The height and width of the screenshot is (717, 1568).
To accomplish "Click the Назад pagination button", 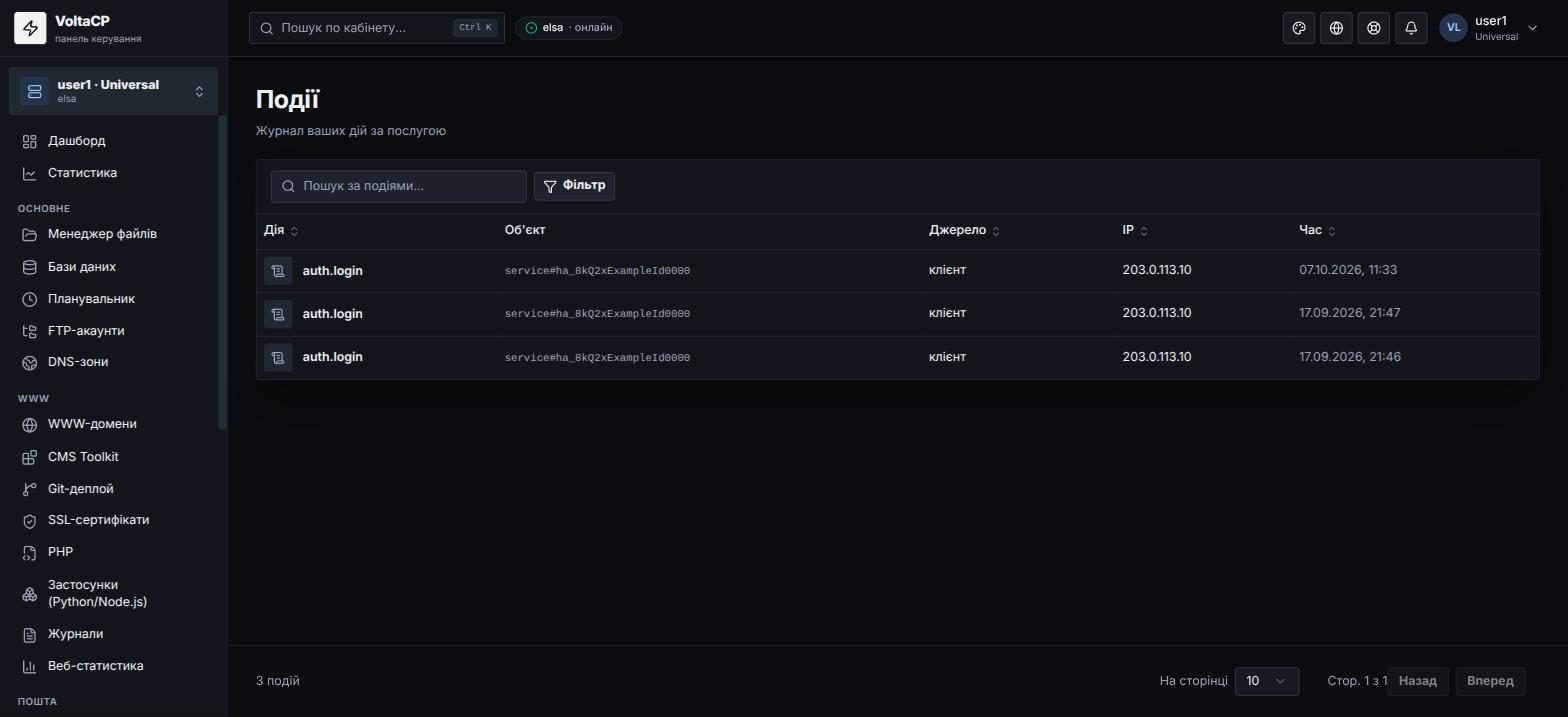I will (x=1418, y=681).
